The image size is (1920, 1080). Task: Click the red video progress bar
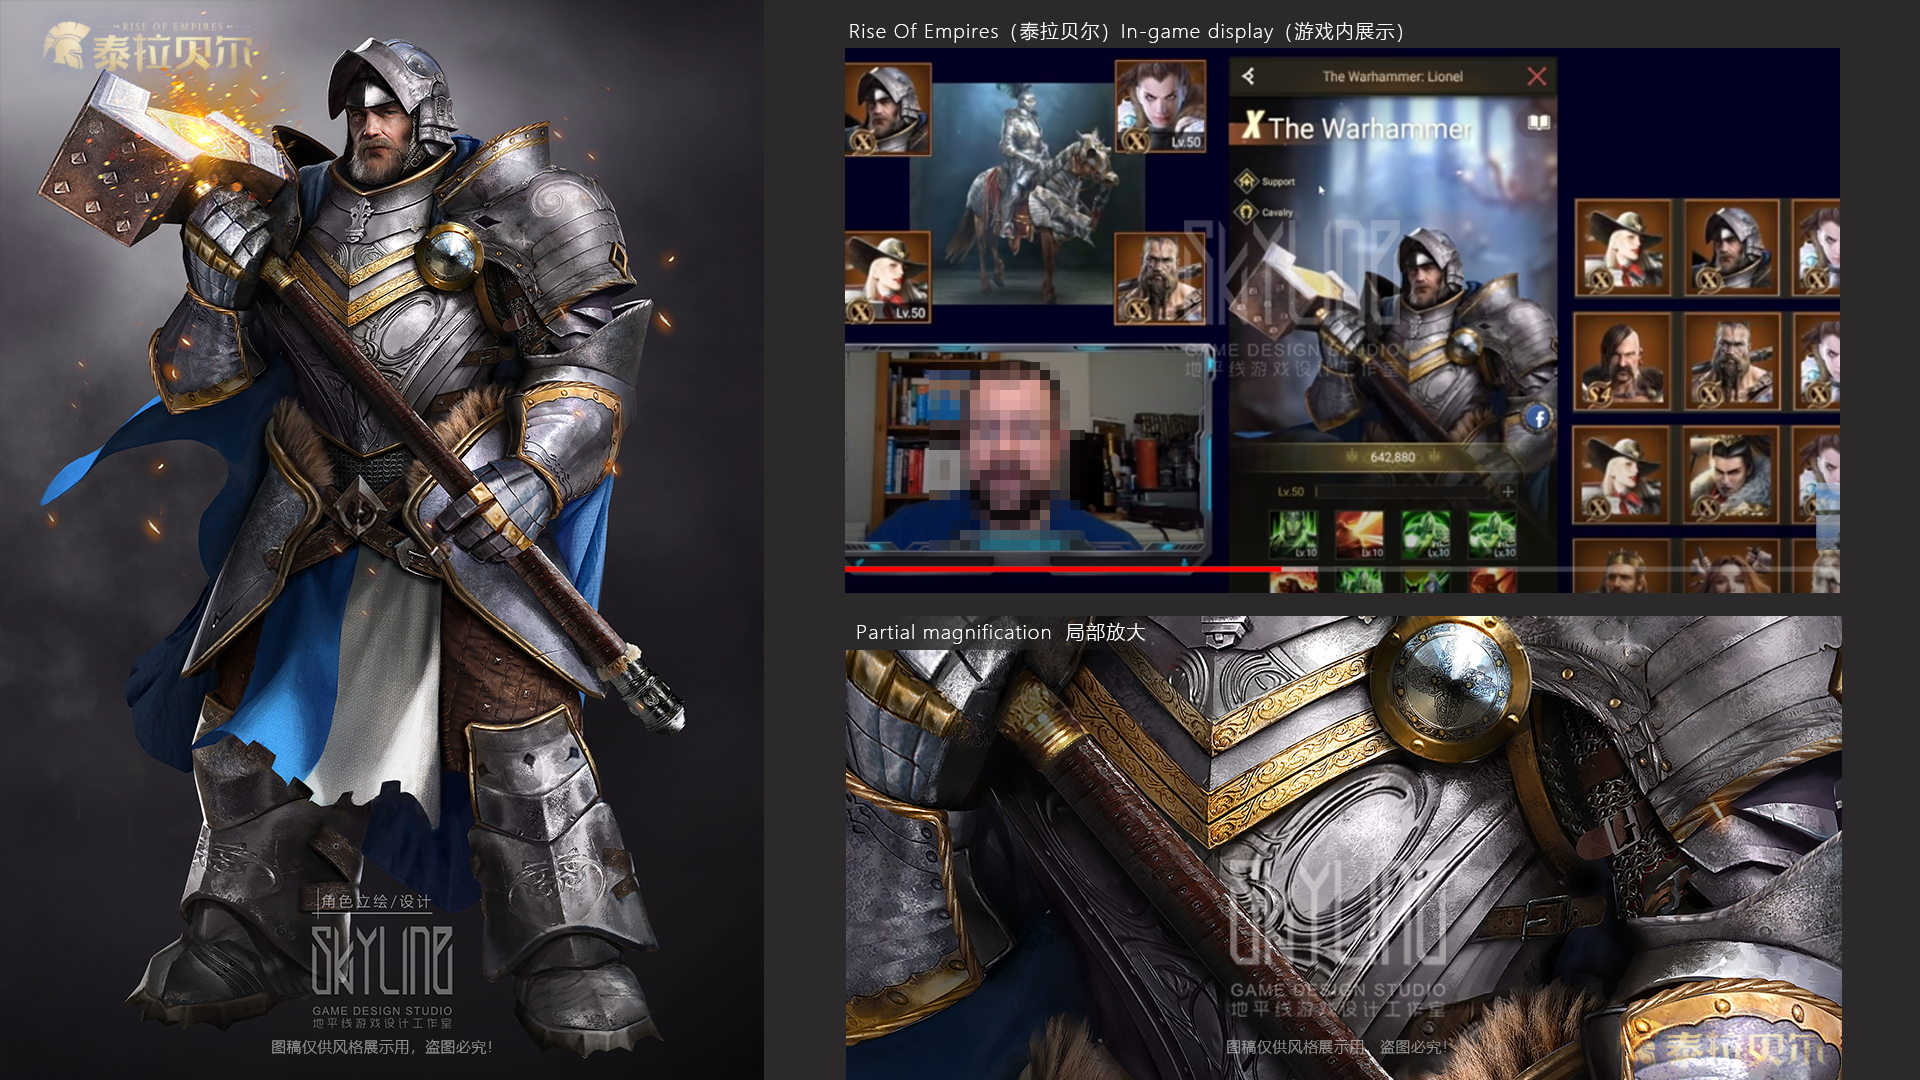click(1063, 569)
